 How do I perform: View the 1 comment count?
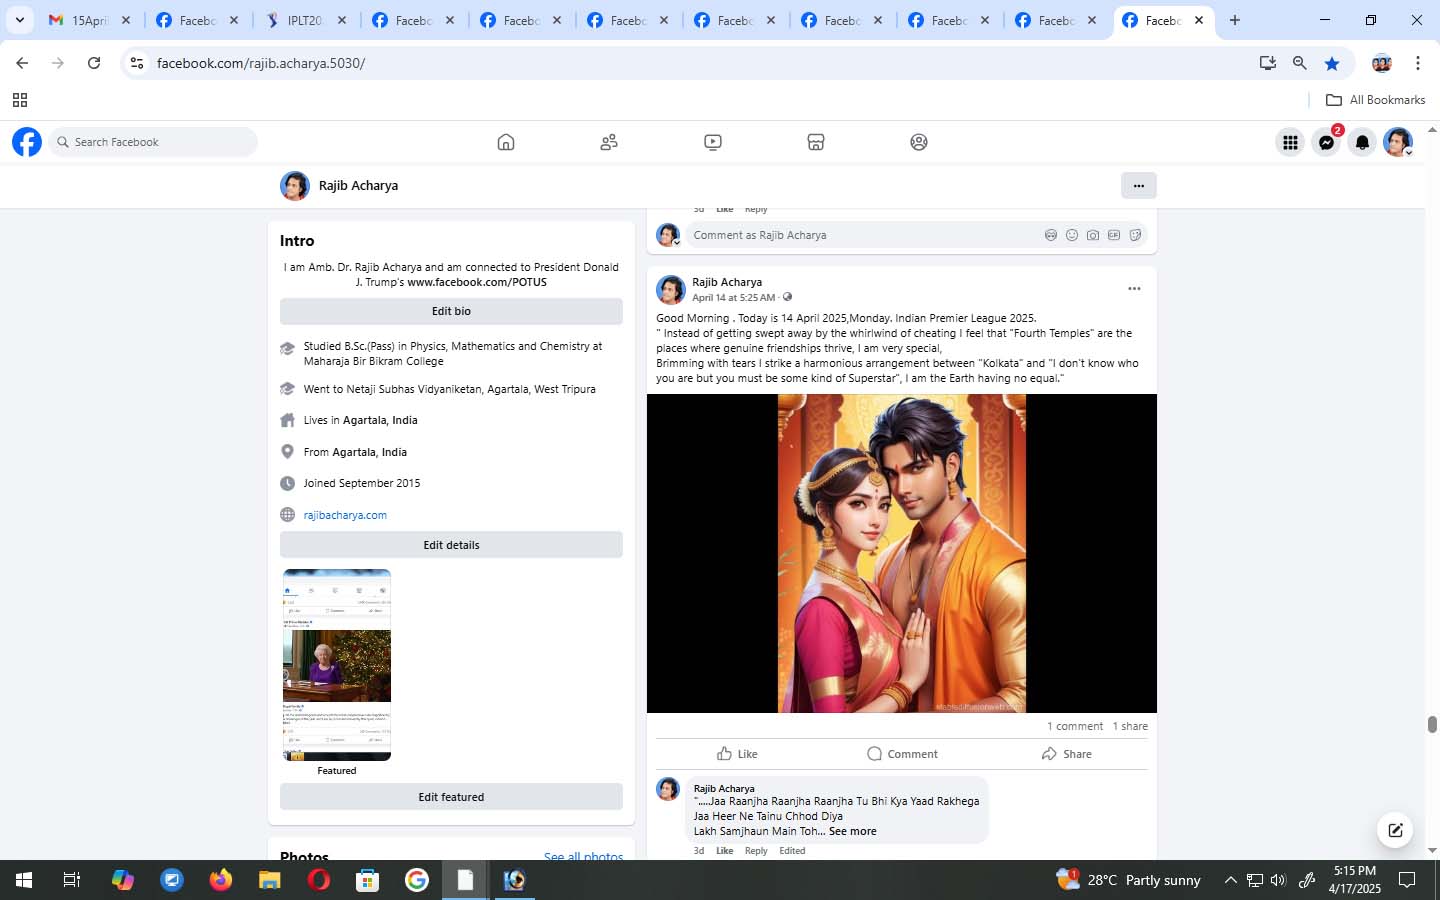(x=1075, y=727)
